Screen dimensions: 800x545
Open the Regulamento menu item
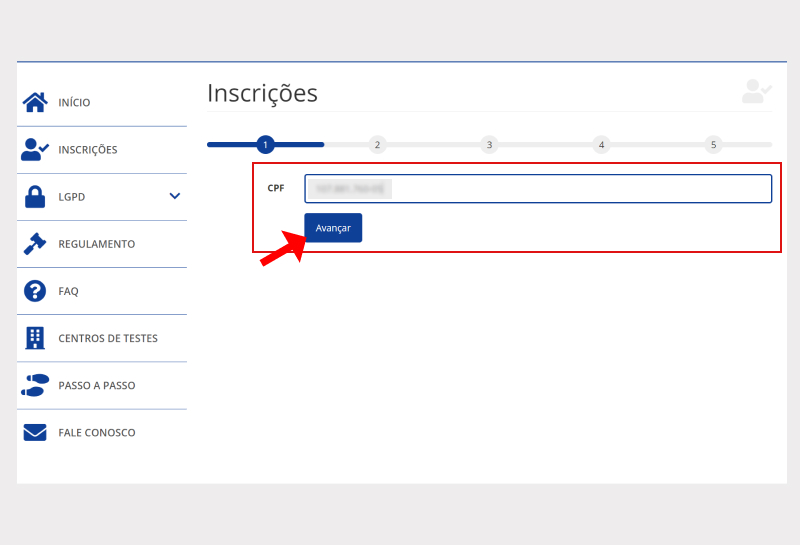[x=96, y=244]
